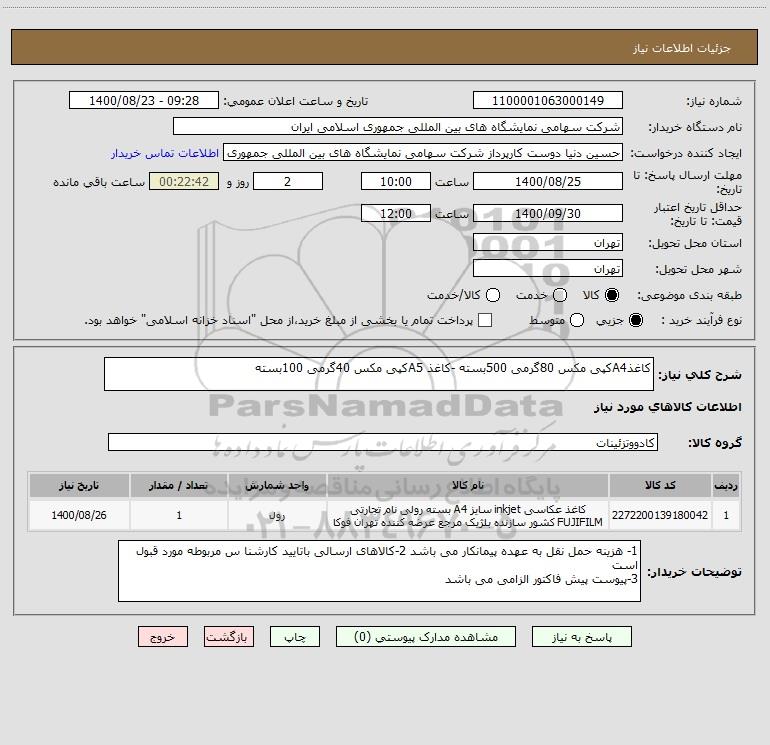Click the FUJIFILM inkjet paper name cell

tap(468, 515)
